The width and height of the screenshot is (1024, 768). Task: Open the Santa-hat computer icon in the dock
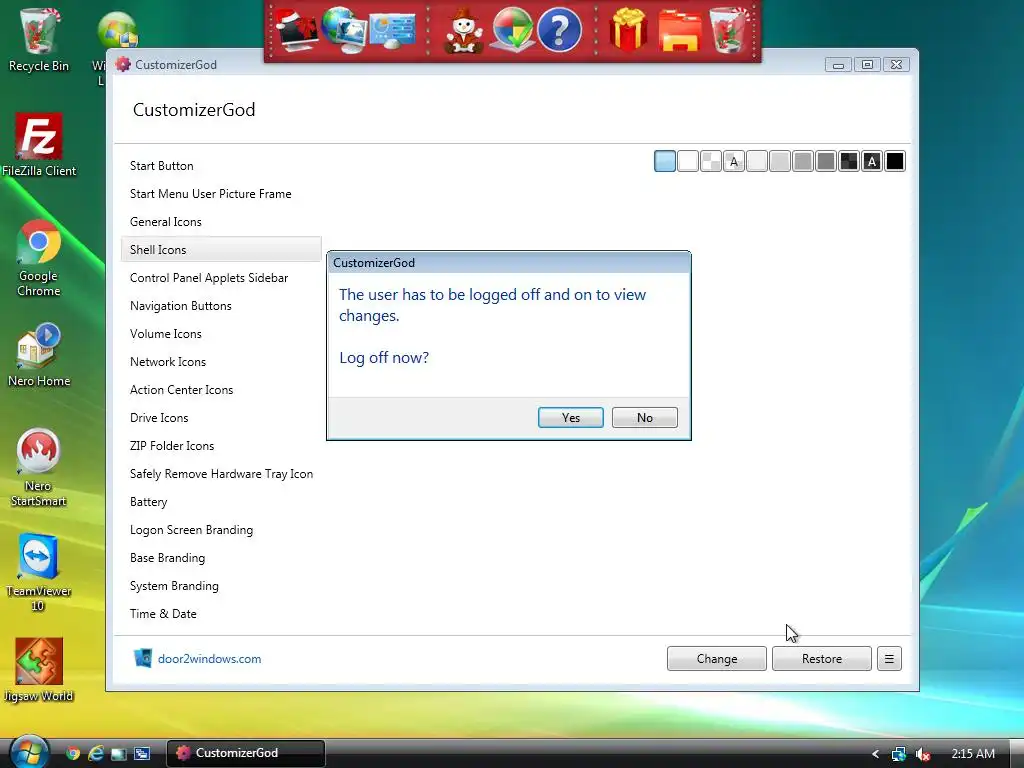(297, 29)
